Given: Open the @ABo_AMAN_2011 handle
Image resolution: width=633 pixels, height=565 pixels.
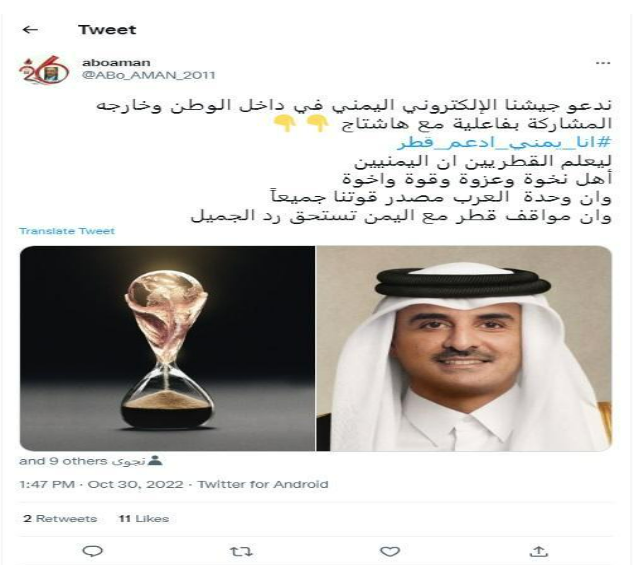Looking at the screenshot, I should (148, 75).
